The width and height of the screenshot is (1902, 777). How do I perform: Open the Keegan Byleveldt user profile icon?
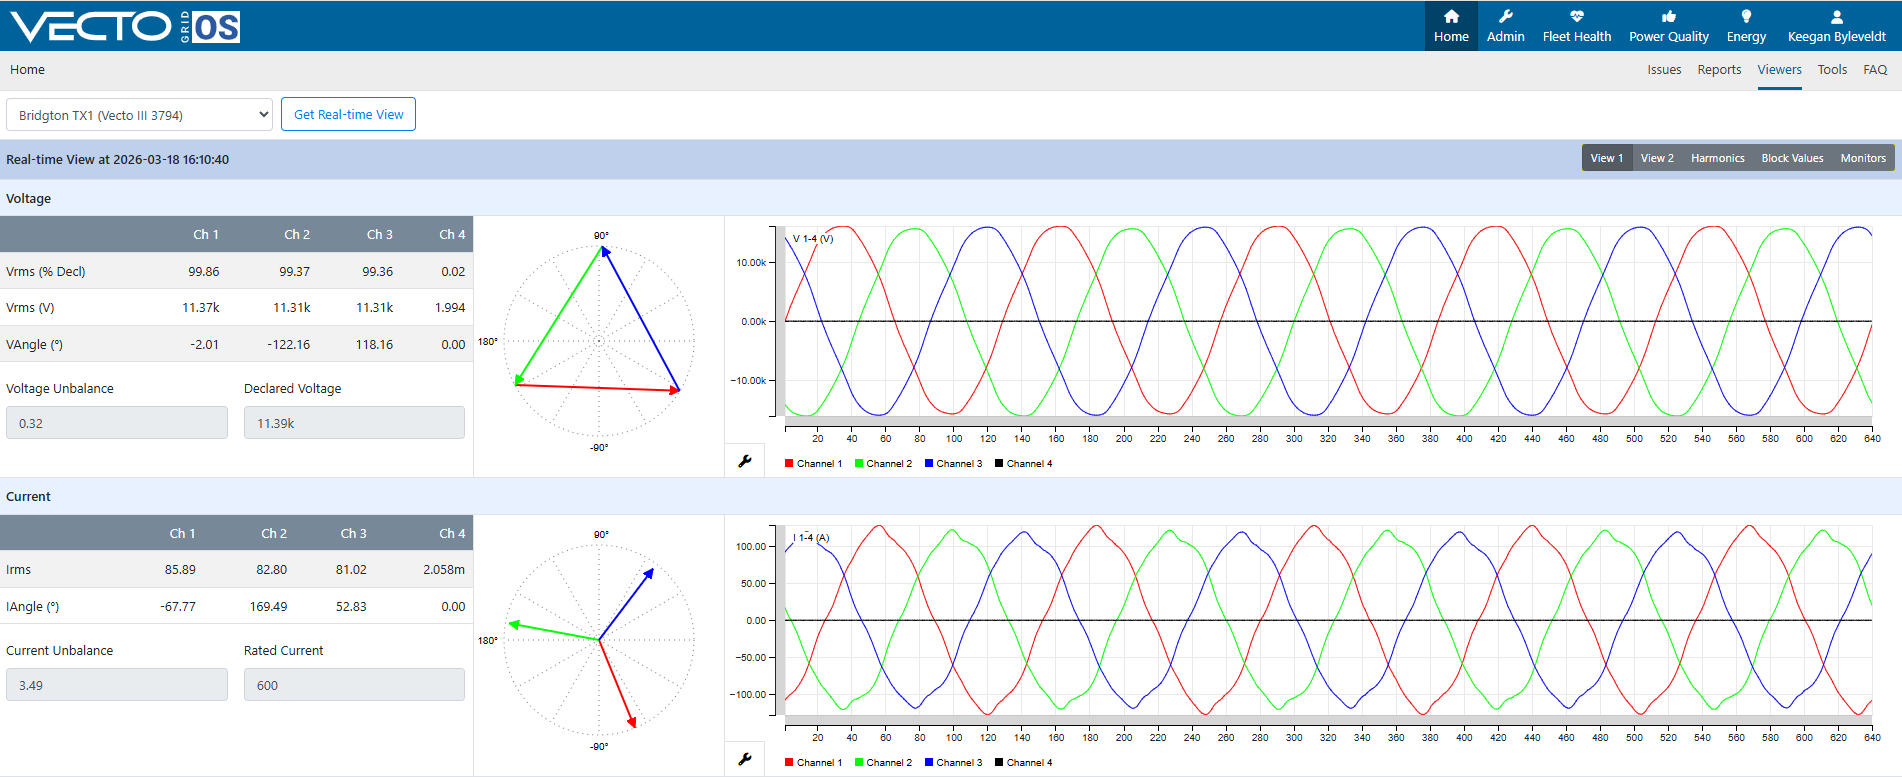point(1836,17)
